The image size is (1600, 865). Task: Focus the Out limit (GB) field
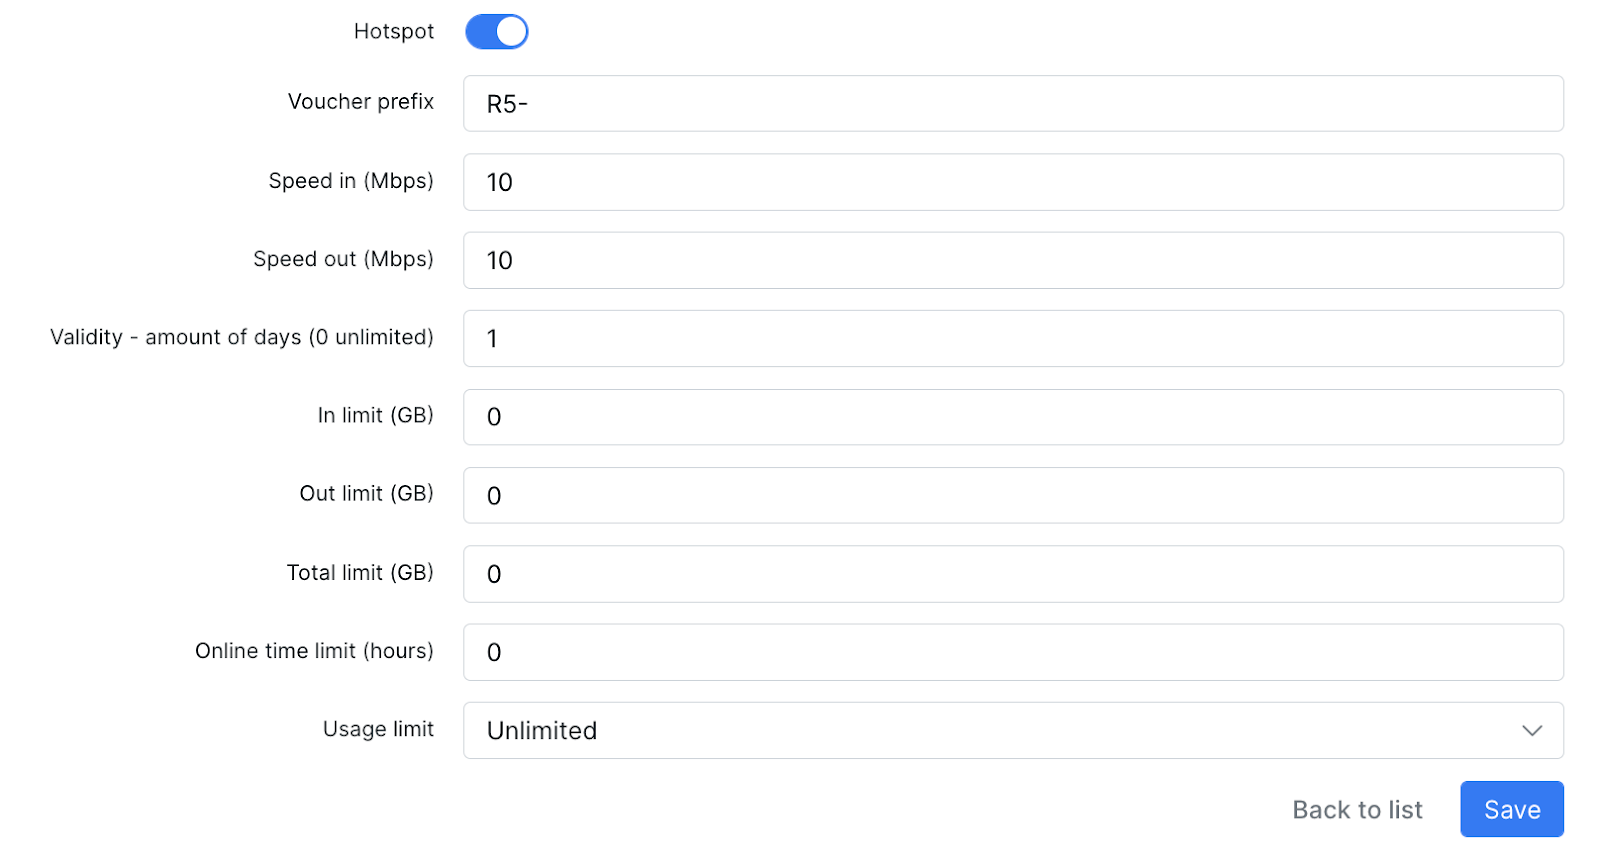point(1012,496)
